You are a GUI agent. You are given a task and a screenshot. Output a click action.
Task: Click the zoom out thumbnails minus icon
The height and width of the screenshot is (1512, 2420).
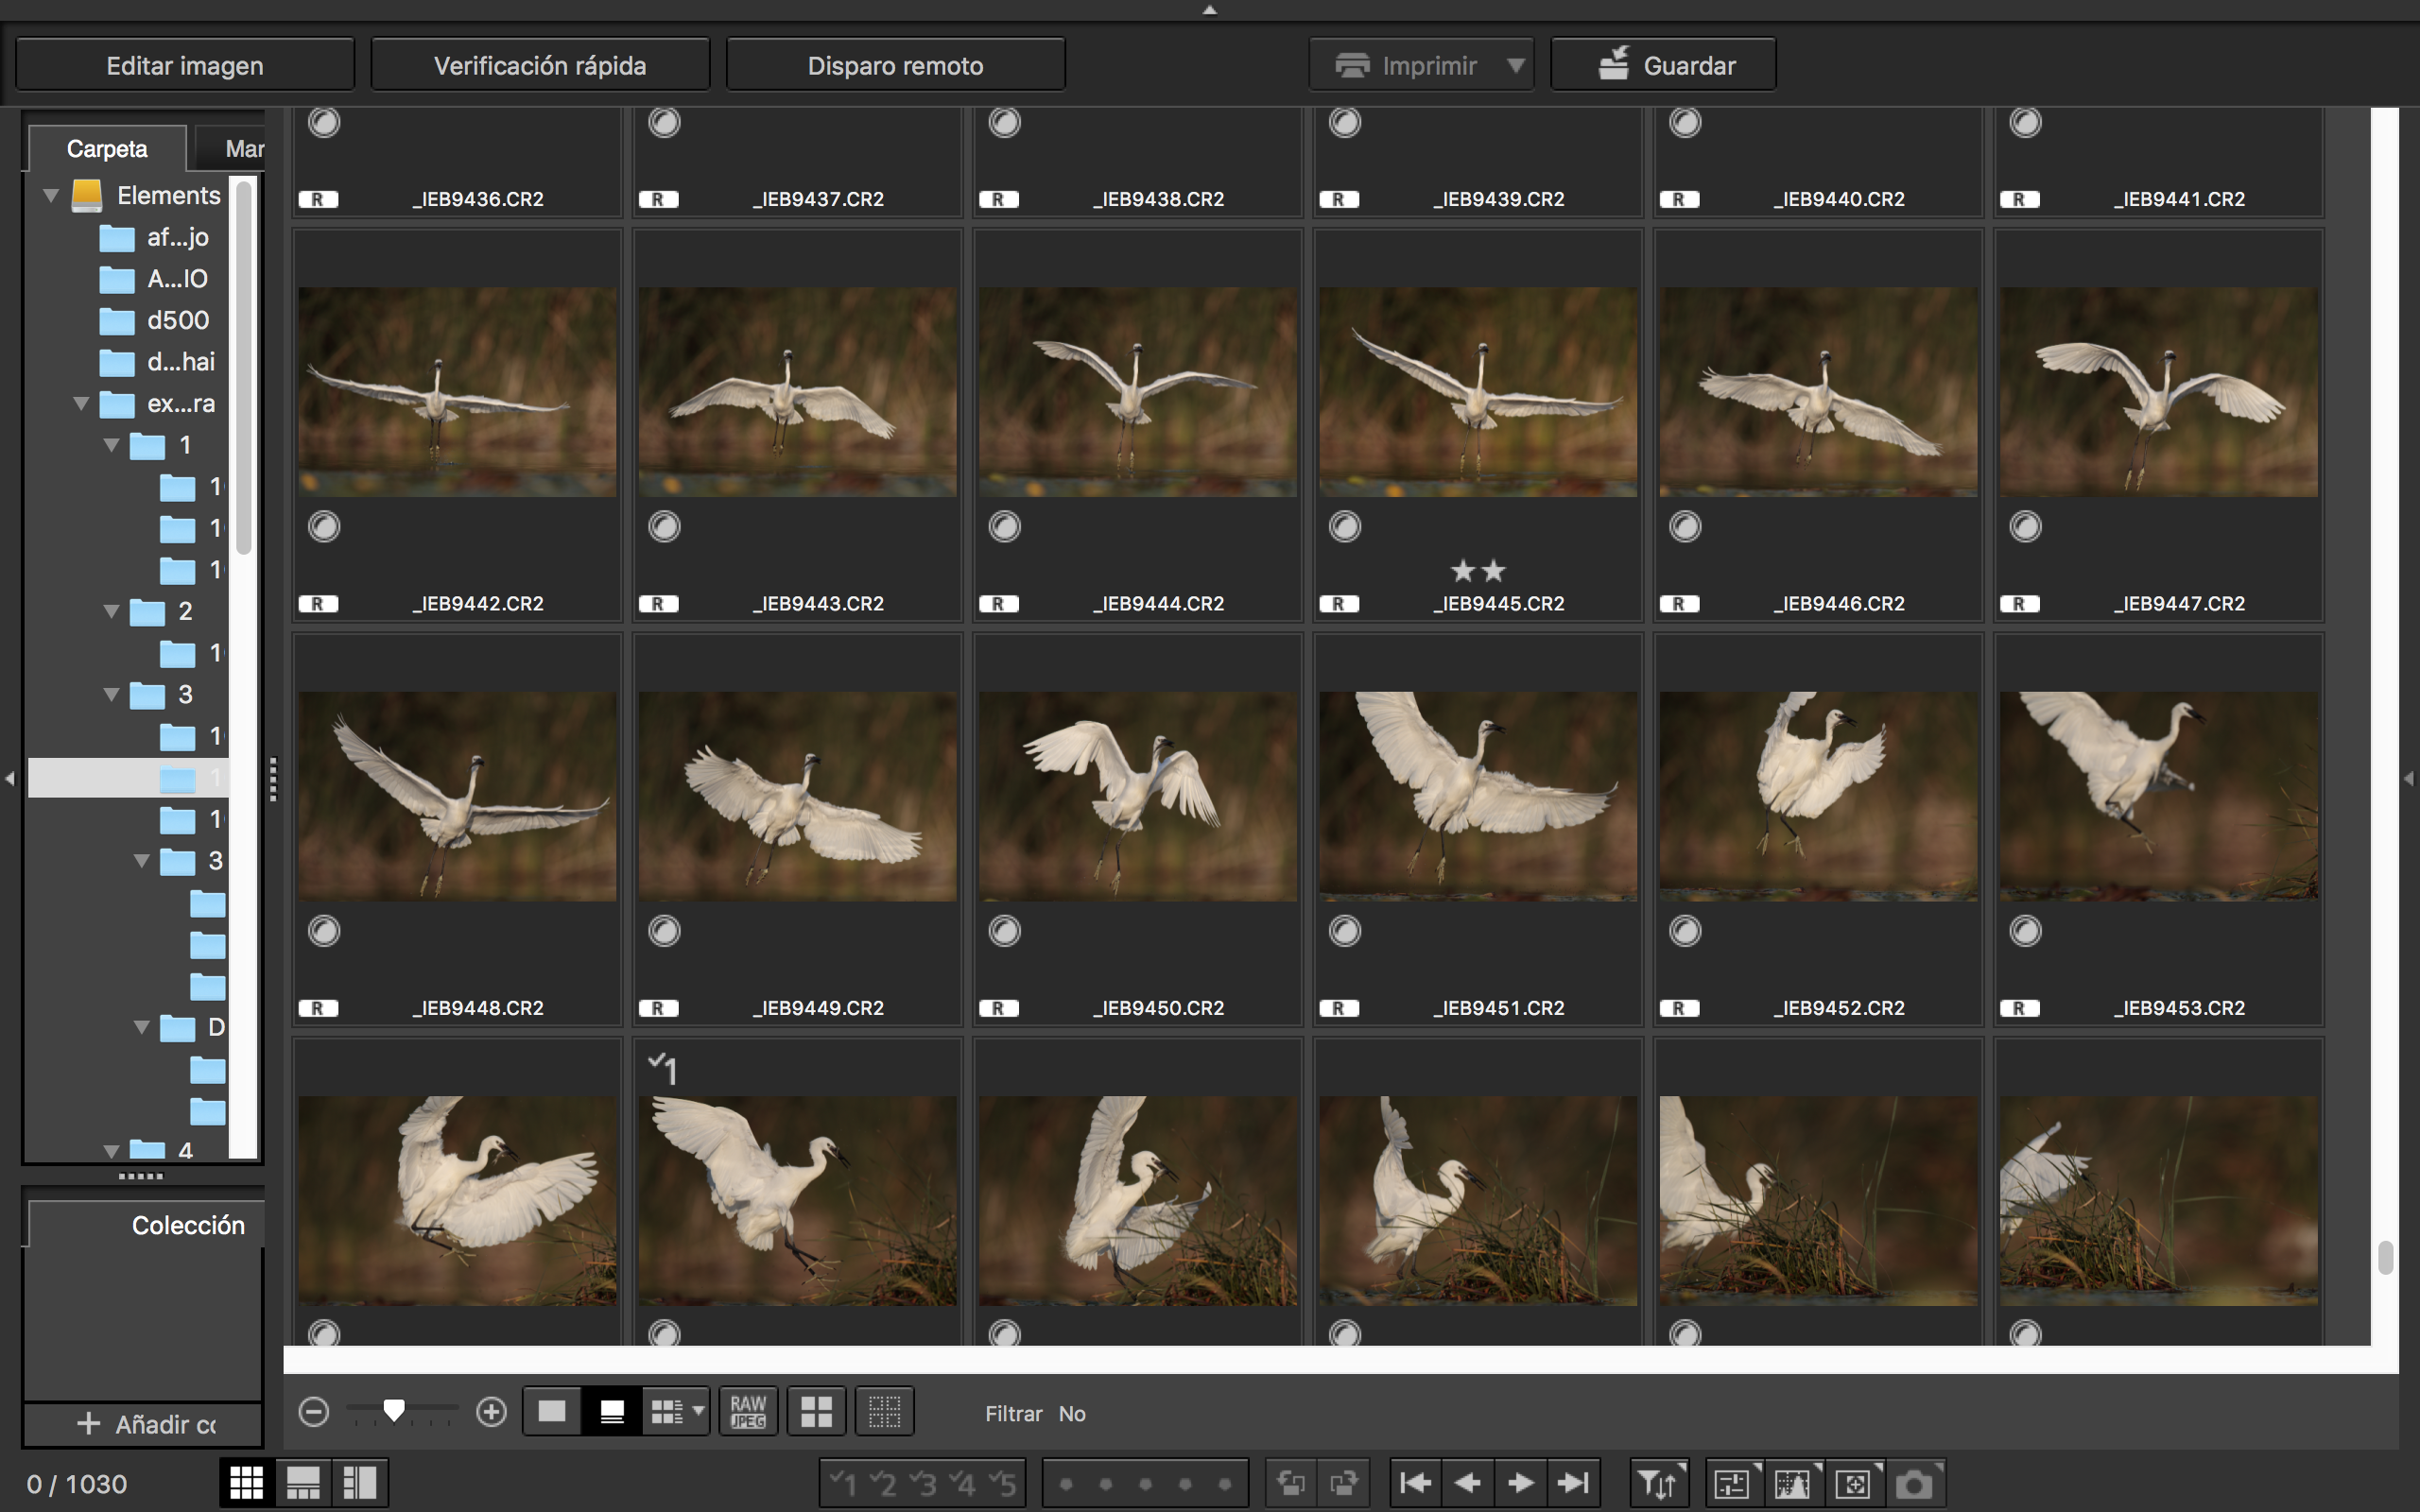point(314,1411)
